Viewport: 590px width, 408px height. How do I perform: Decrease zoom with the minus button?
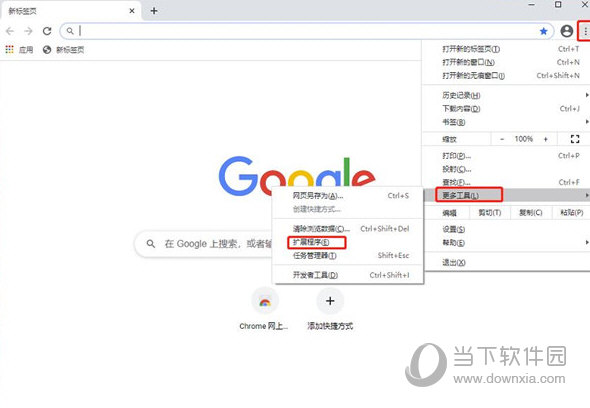pyautogui.click(x=502, y=139)
